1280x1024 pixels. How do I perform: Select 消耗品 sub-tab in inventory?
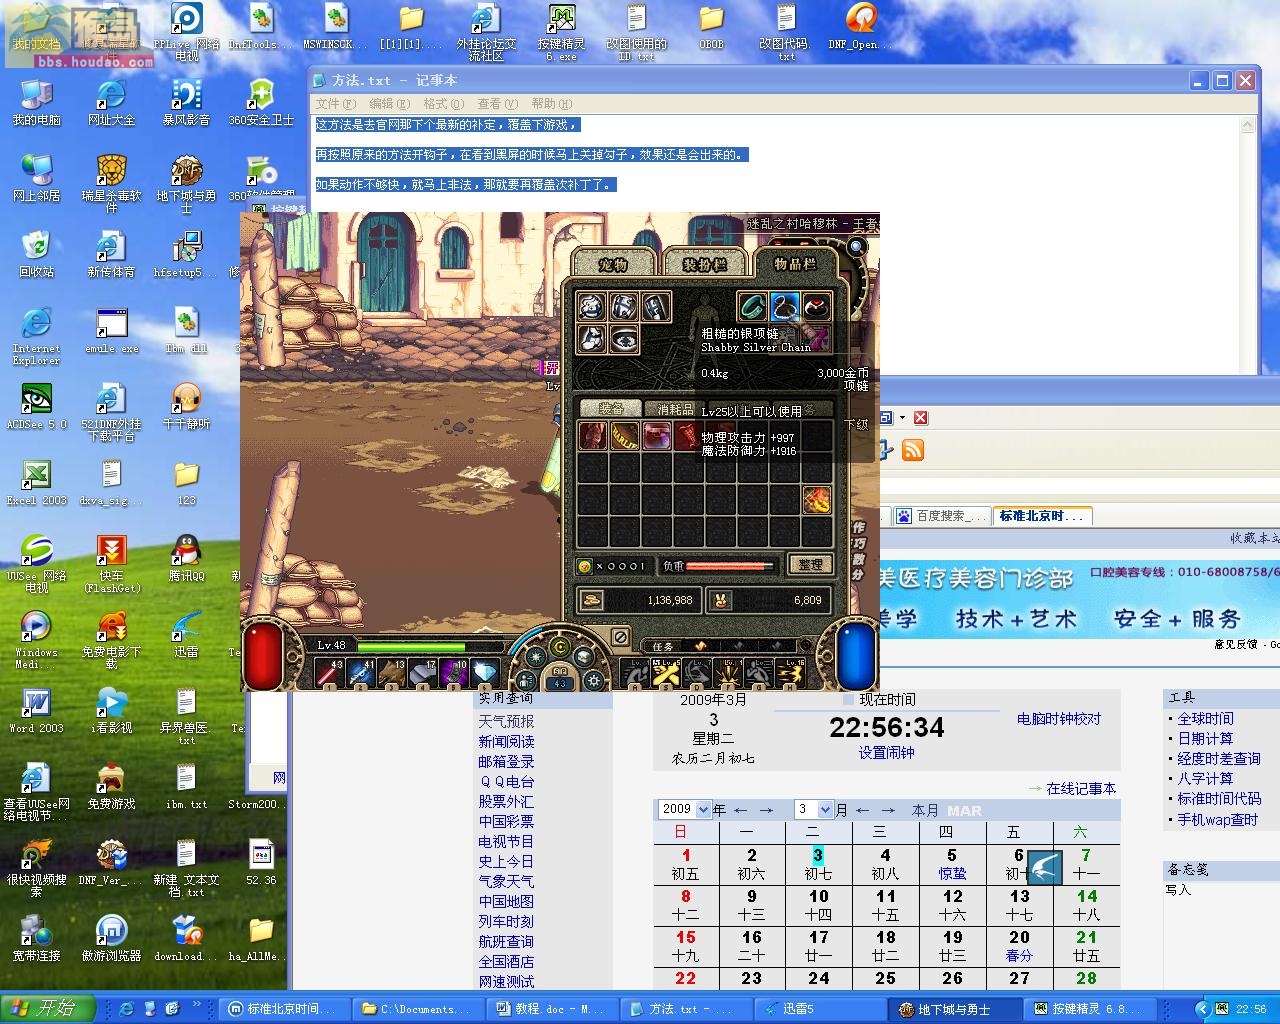(675, 408)
